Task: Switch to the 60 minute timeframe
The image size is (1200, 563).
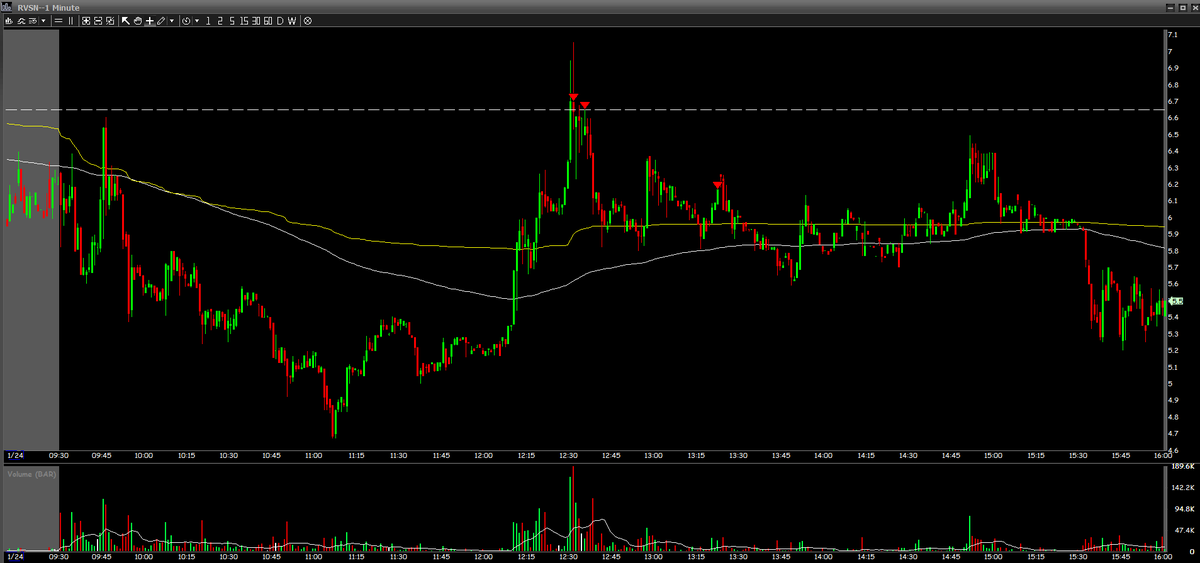Action: tap(268, 20)
